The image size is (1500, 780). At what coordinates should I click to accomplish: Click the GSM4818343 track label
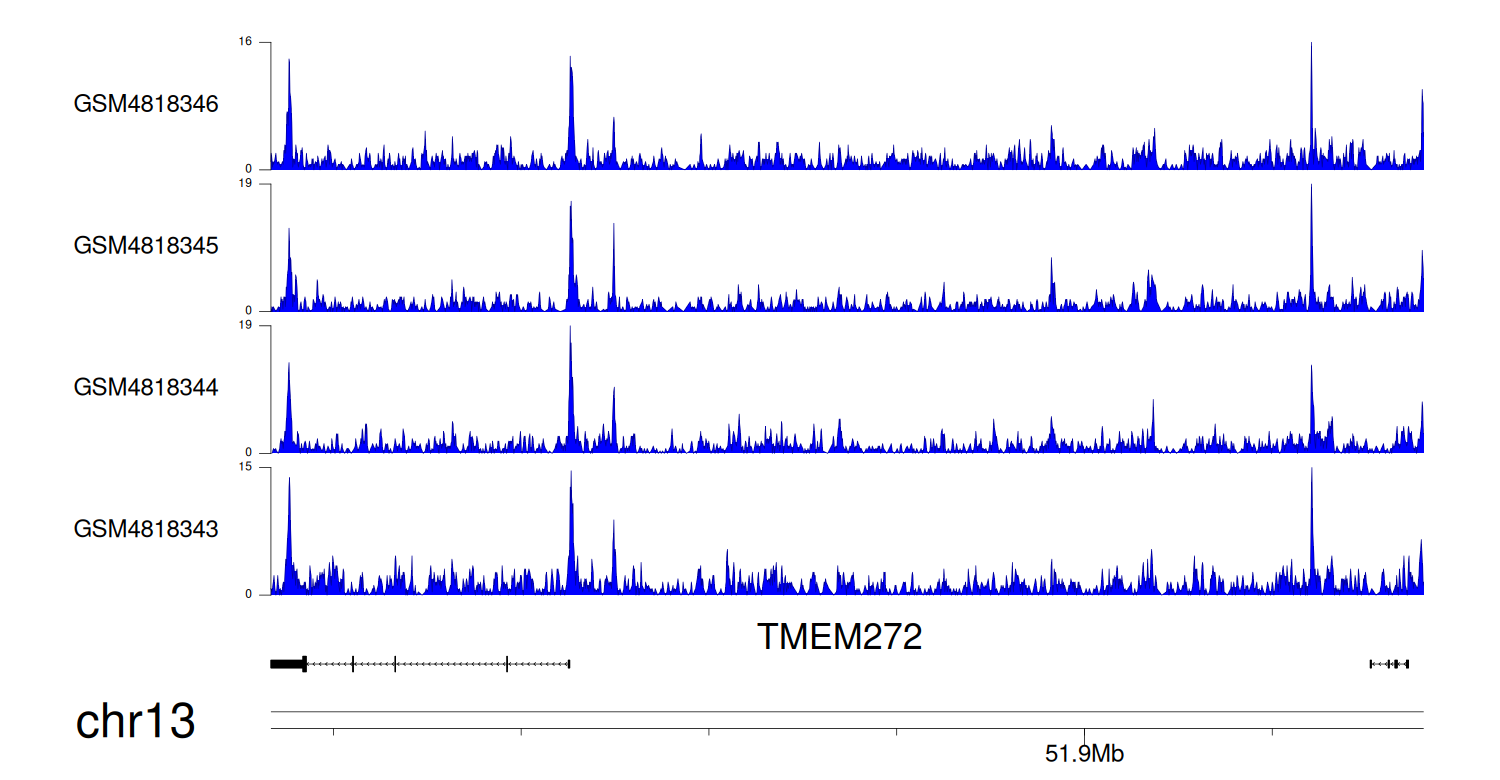(x=146, y=529)
